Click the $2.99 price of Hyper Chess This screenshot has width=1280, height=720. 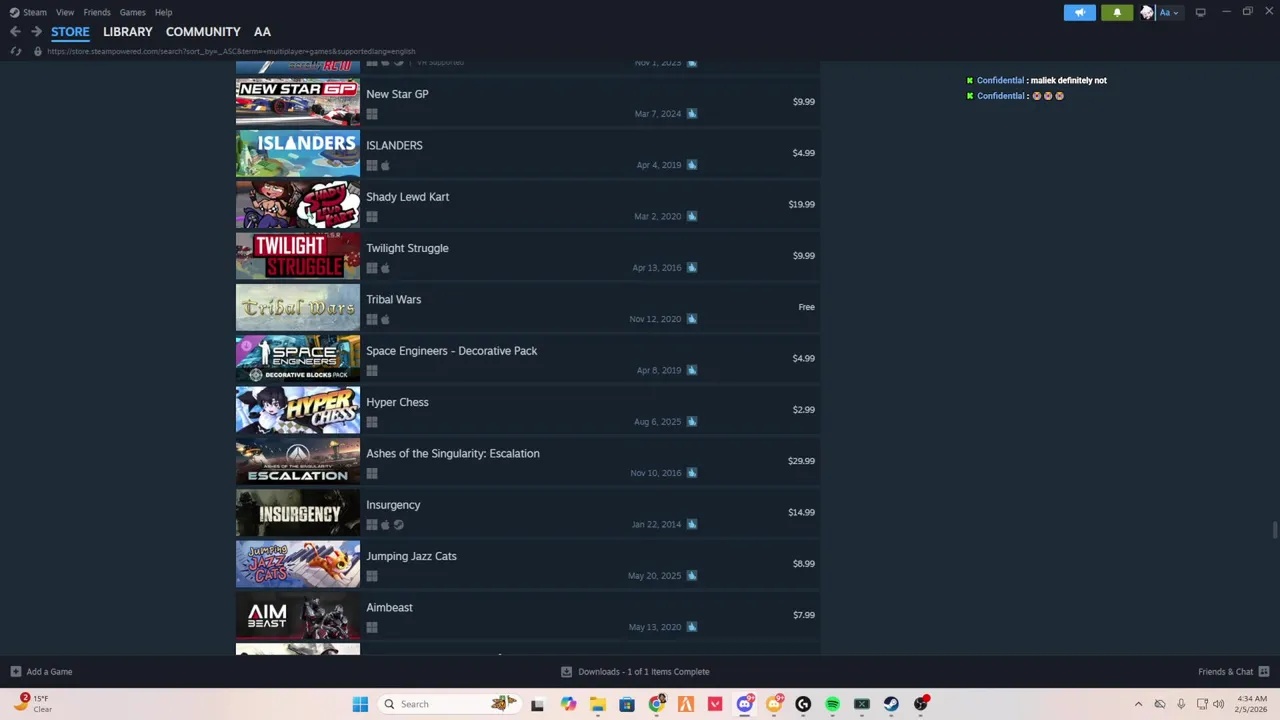803,410
